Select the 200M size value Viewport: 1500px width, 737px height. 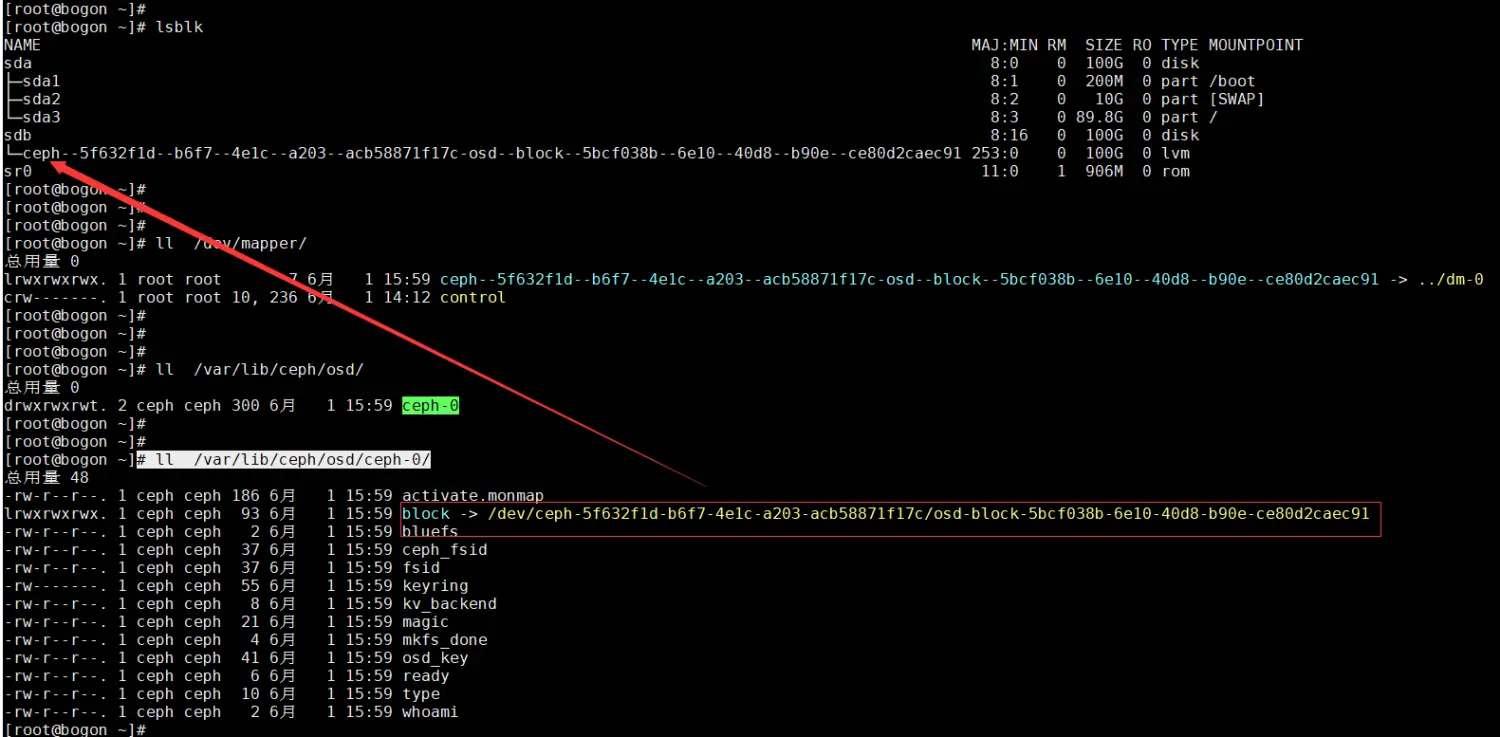click(1104, 81)
